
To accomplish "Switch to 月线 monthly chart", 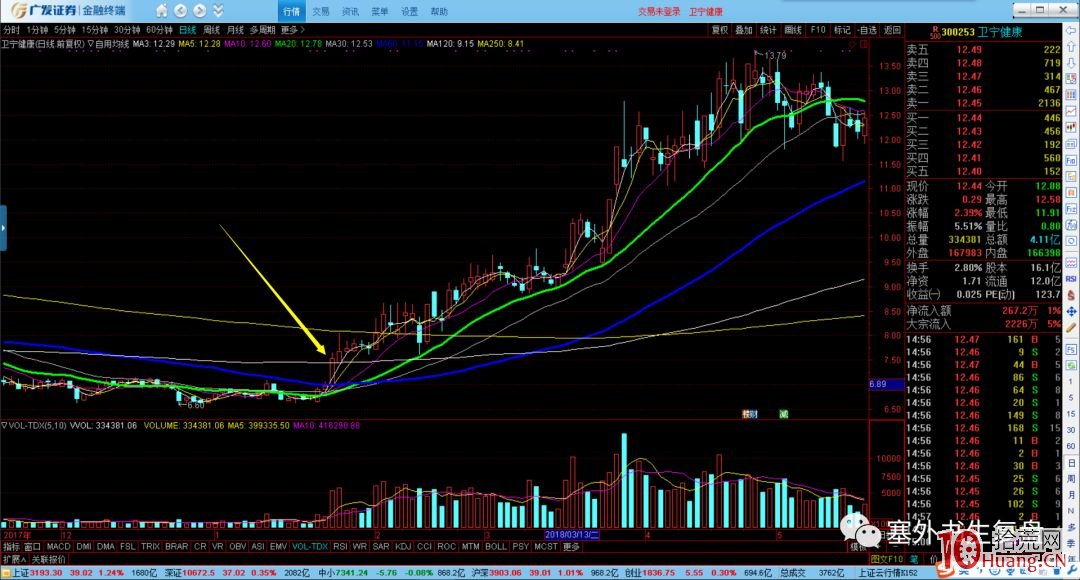I will tap(236, 30).
